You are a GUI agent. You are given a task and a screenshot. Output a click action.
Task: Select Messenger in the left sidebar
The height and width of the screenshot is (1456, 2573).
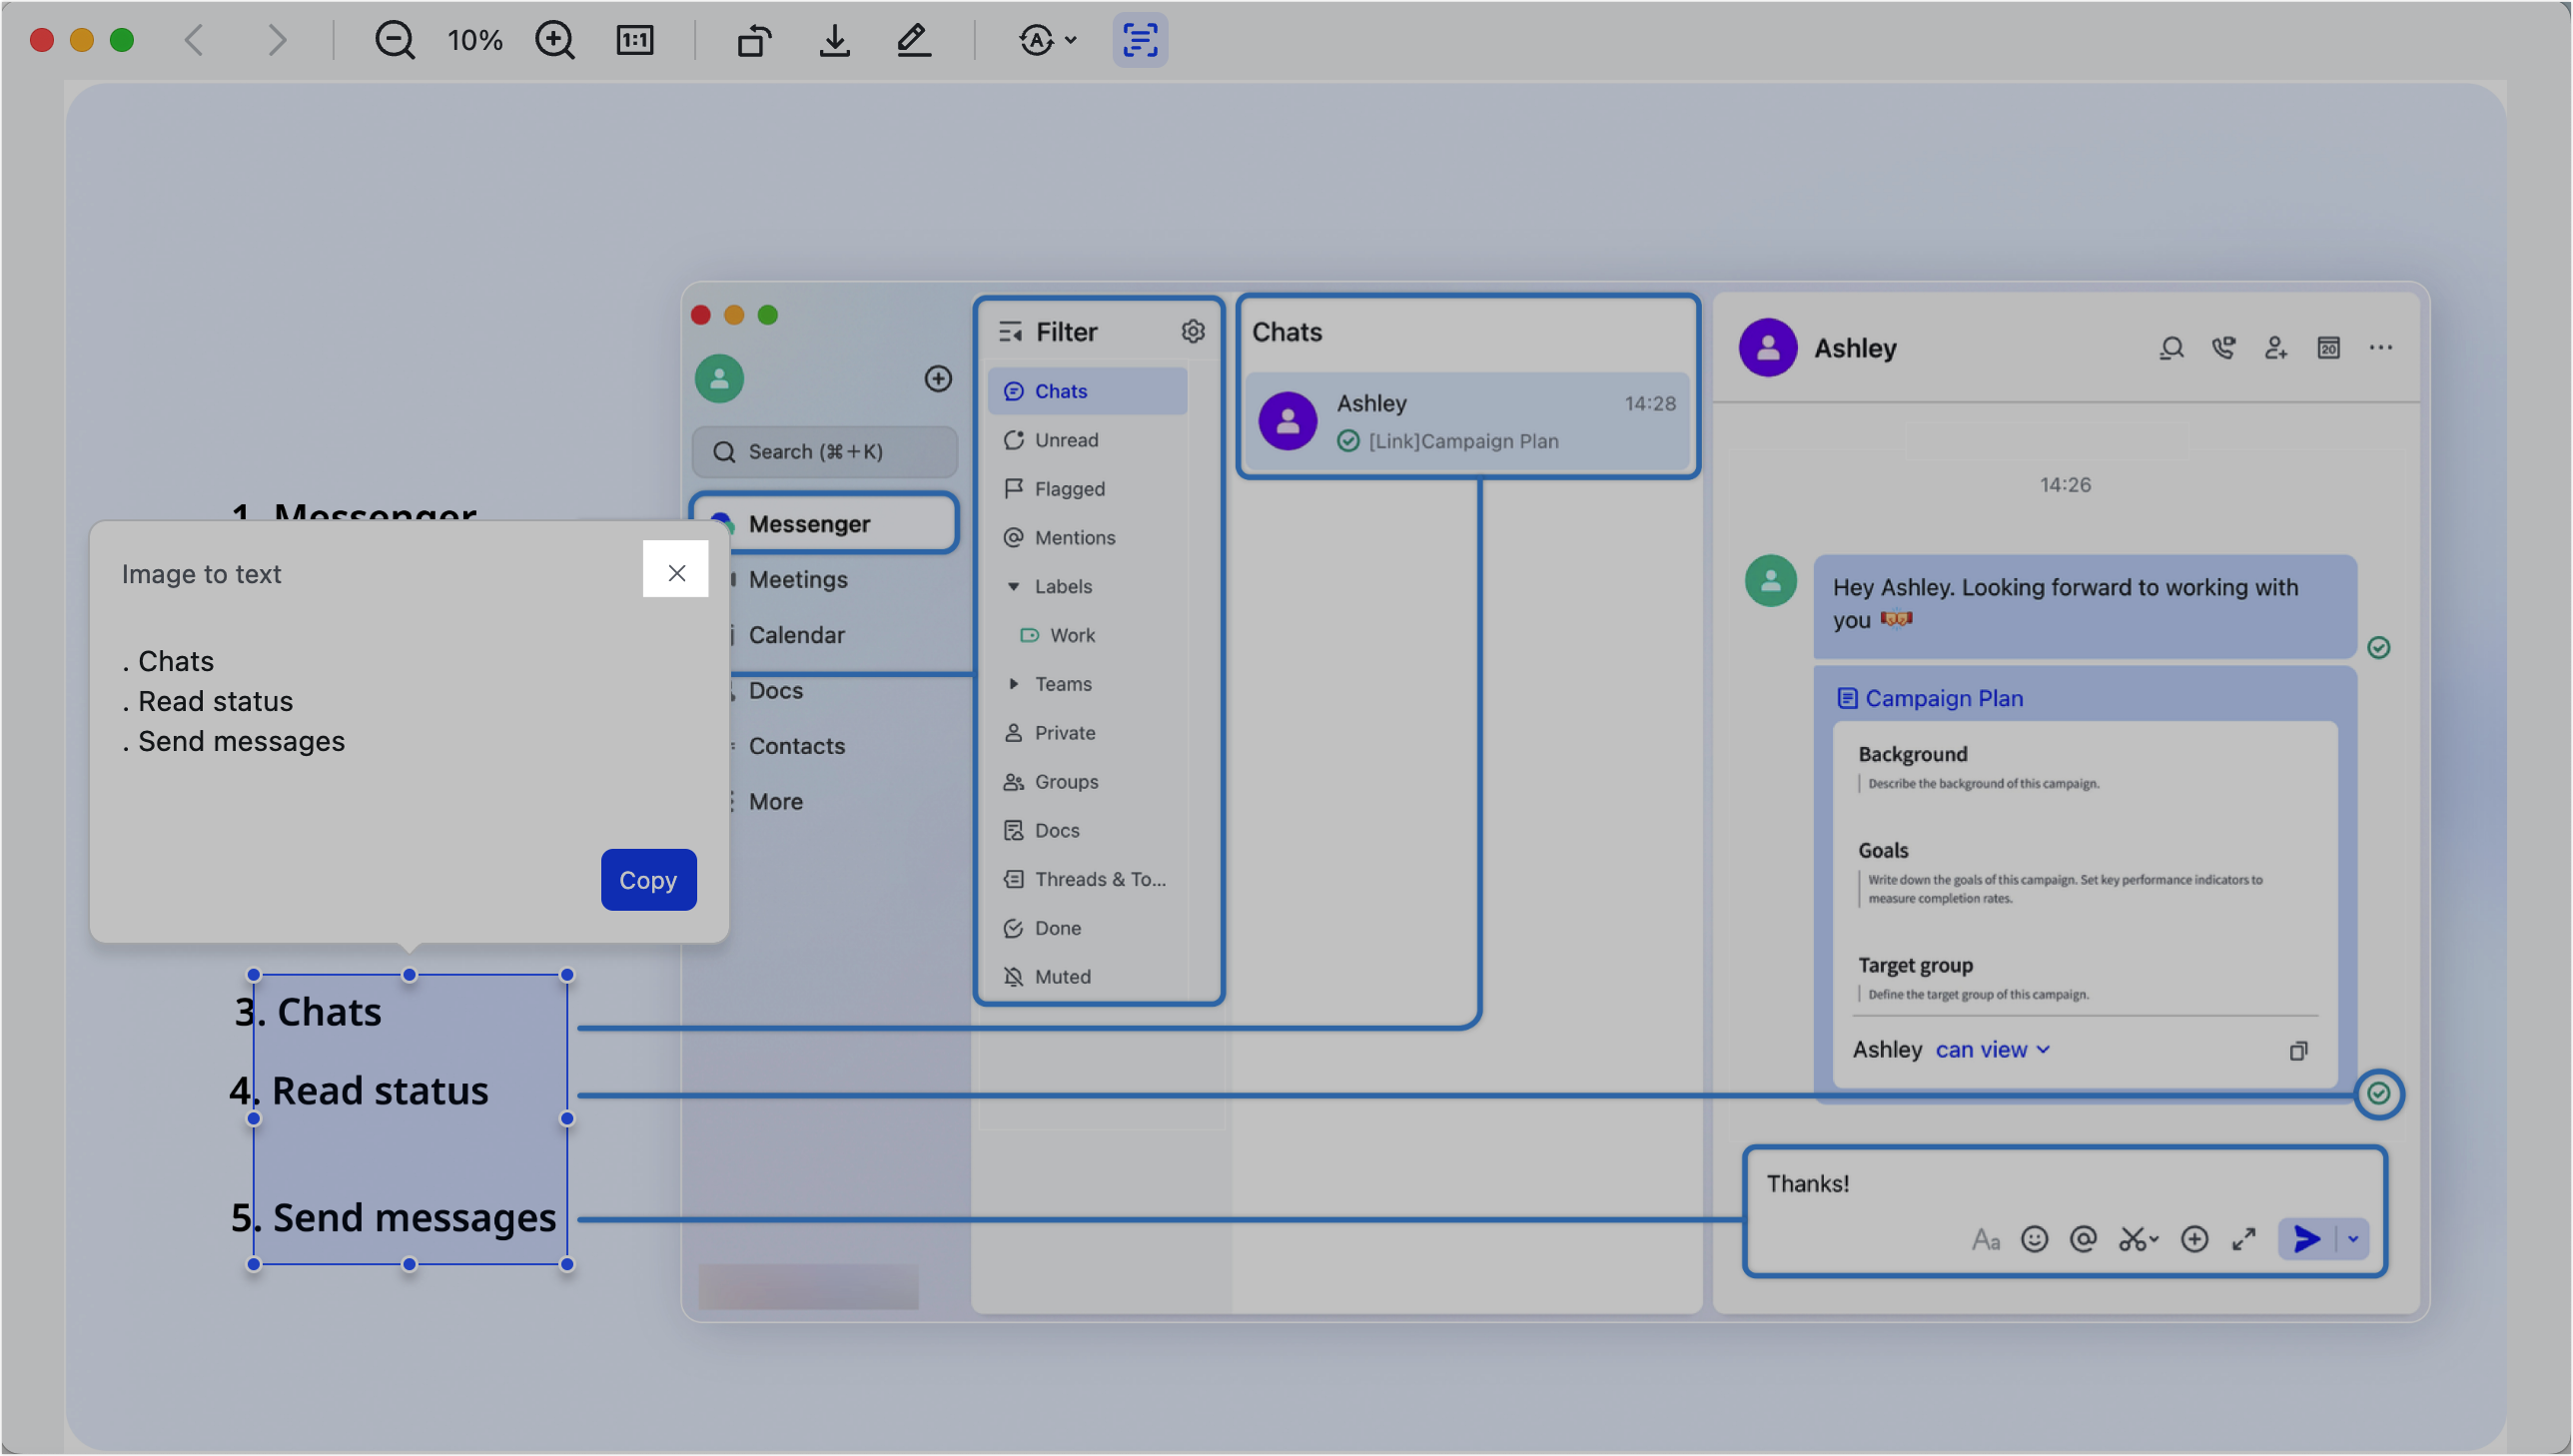[x=809, y=524]
